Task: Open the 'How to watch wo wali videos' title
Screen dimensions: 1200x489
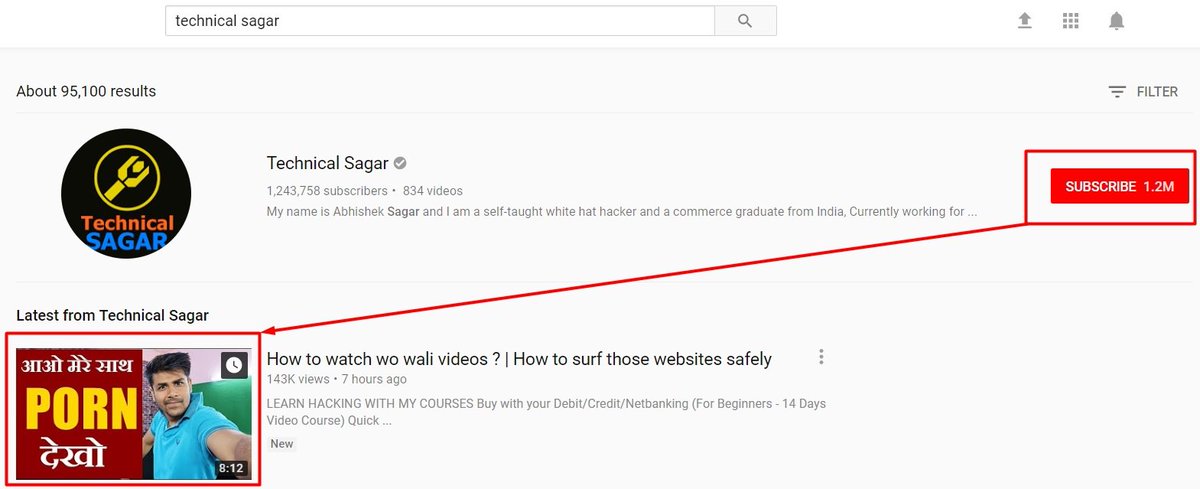Action: pos(519,359)
